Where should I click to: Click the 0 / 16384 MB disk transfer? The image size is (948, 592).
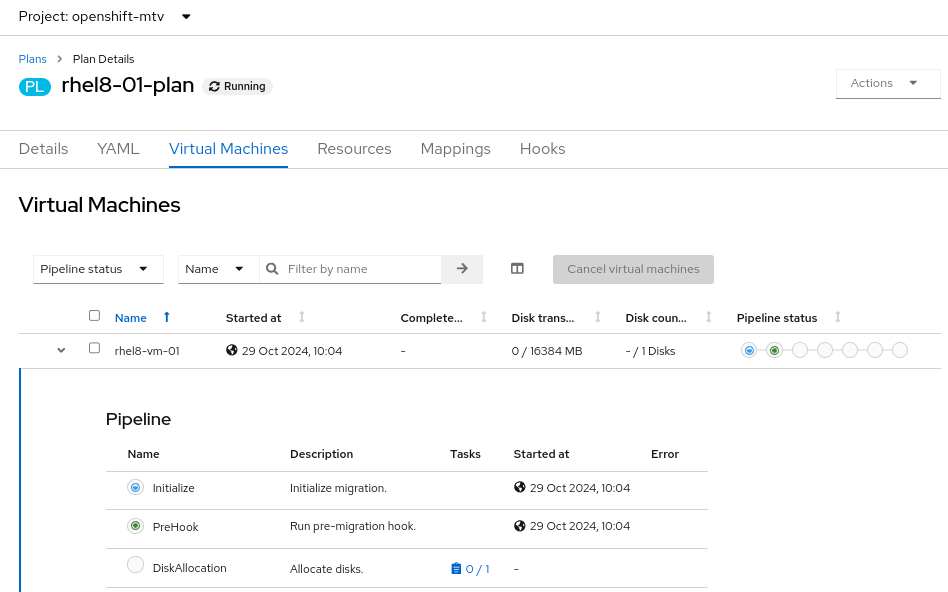pos(547,351)
